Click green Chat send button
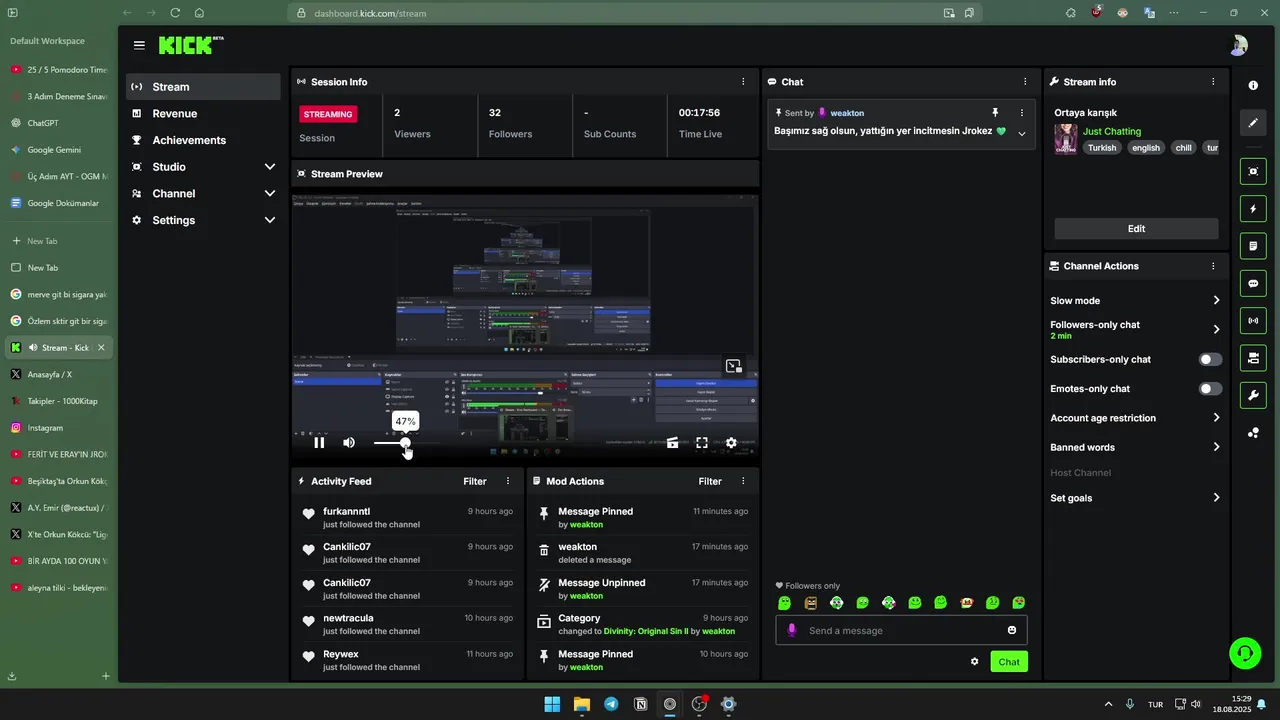Viewport: 1280px width, 720px height. [x=1009, y=662]
